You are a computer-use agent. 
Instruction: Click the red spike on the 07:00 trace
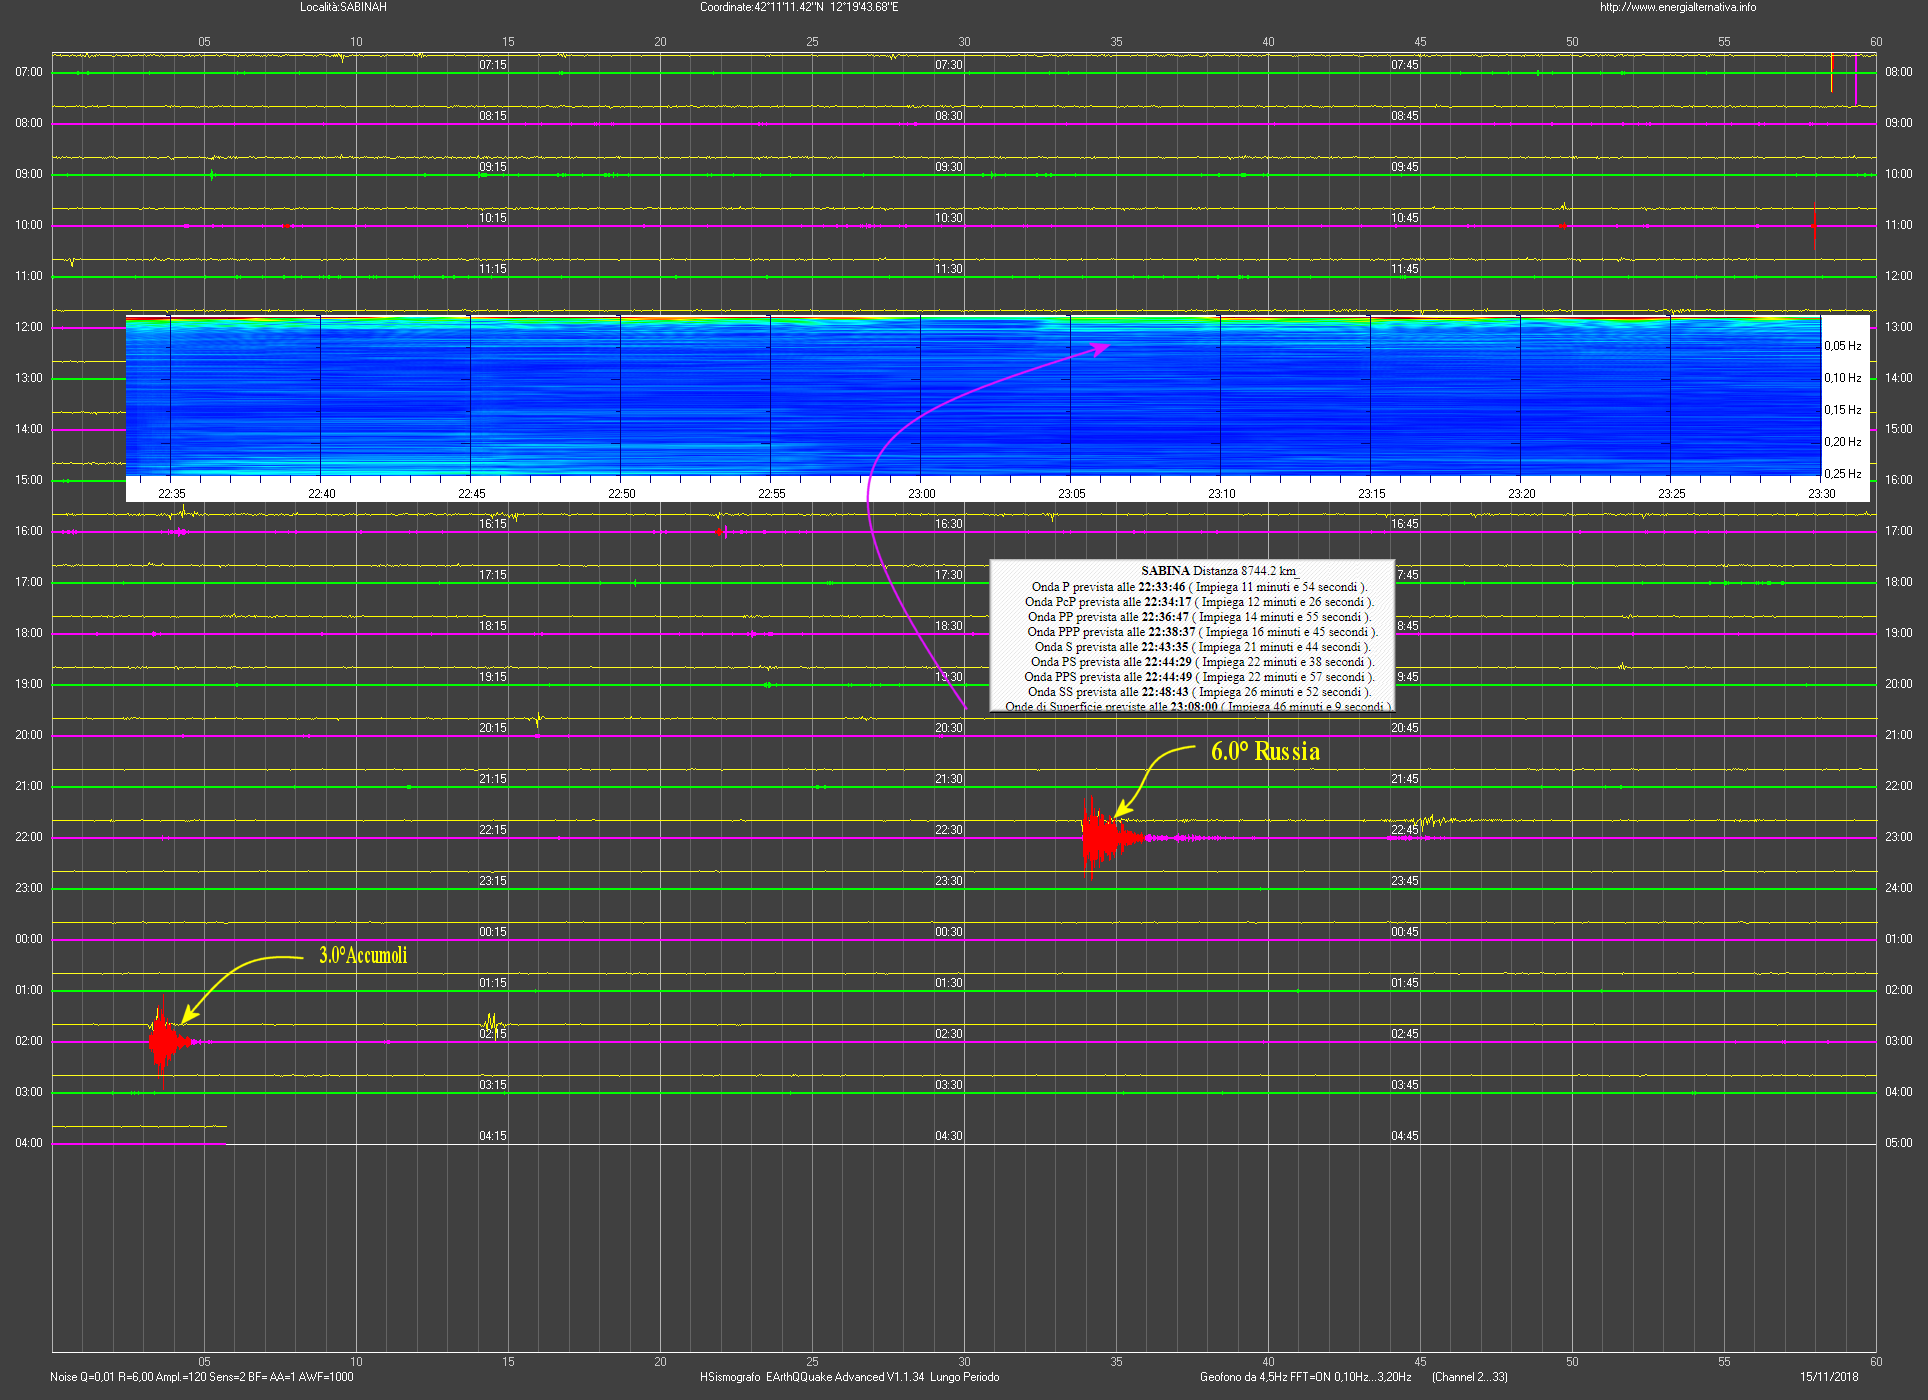click(1831, 73)
